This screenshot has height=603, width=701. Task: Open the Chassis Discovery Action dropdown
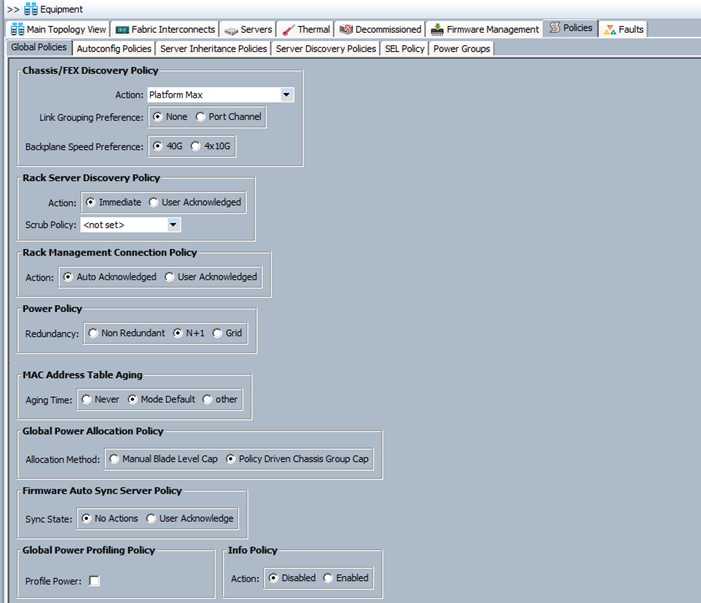[287, 95]
